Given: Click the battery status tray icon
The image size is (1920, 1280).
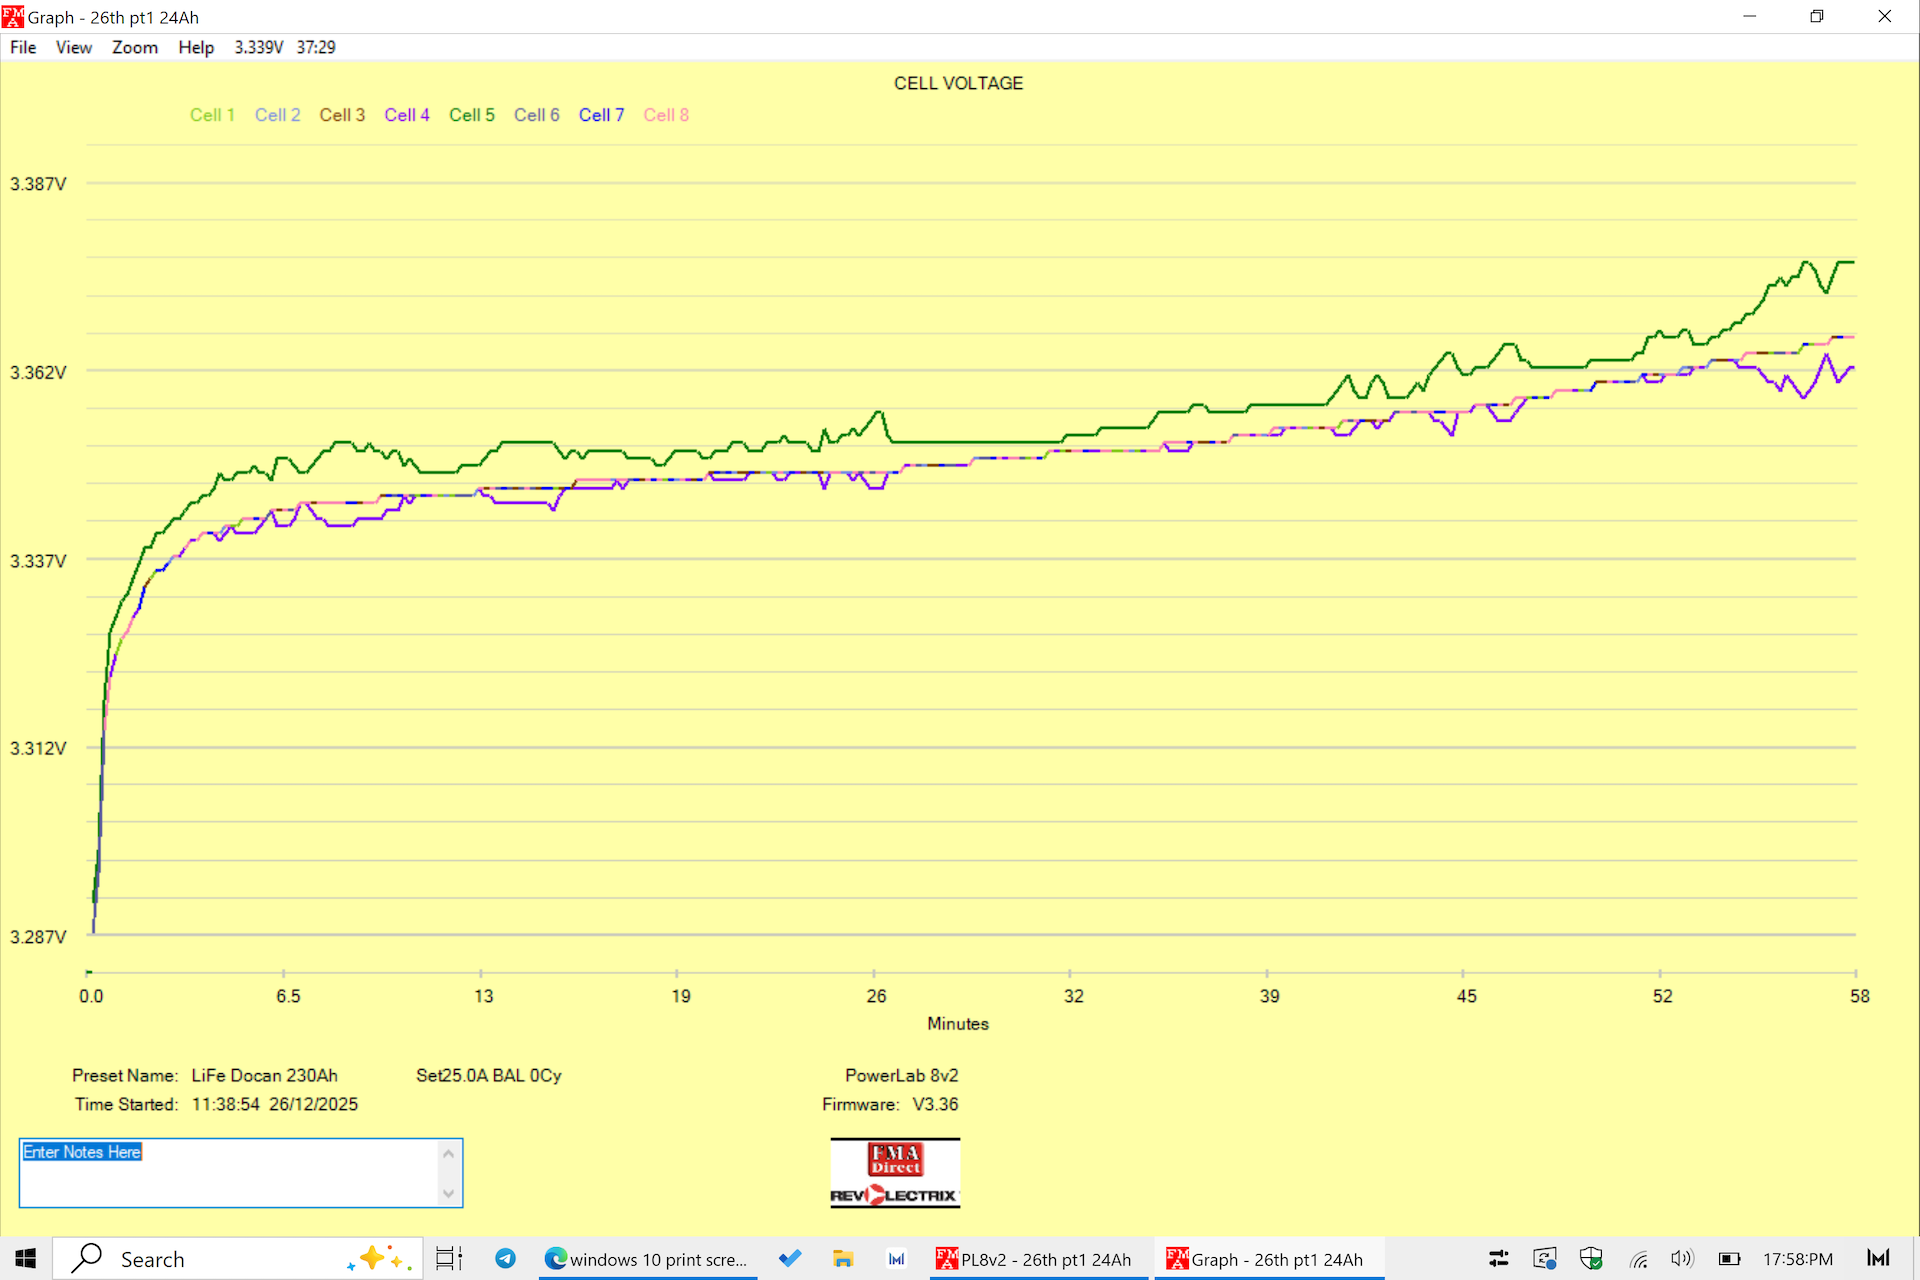Looking at the screenshot, I should pyautogui.click(x=1729, y=1259).
